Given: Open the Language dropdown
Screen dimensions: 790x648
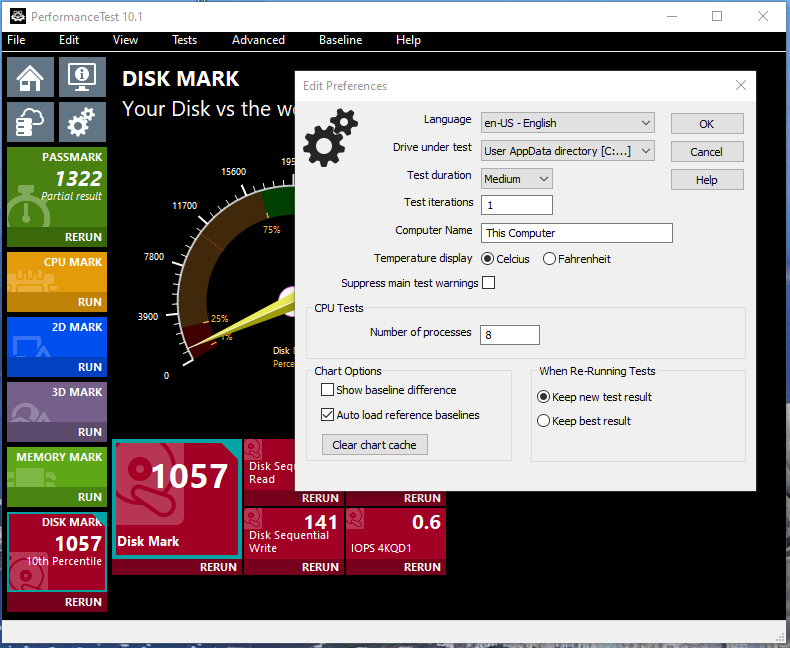Looking at the screenshot, I should coord(567,123).
